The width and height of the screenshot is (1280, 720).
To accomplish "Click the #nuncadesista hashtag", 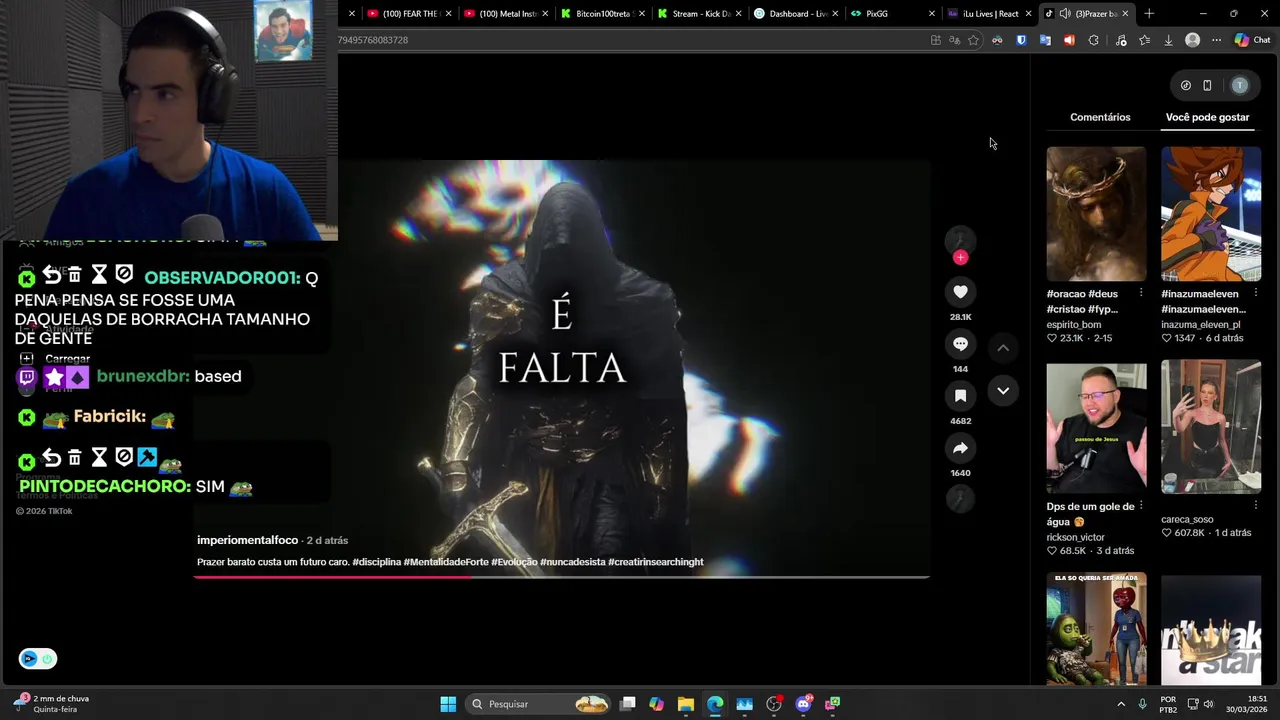I will coord(572,562).
